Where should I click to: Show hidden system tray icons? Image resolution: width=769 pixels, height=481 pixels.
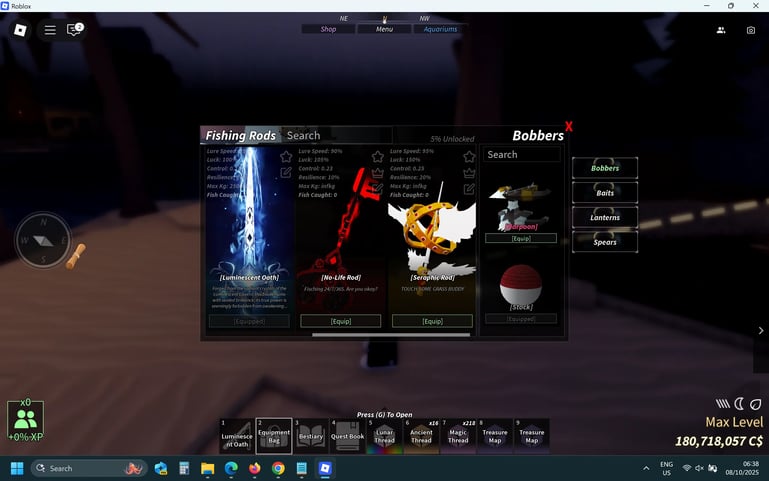(x=646, y=468)
